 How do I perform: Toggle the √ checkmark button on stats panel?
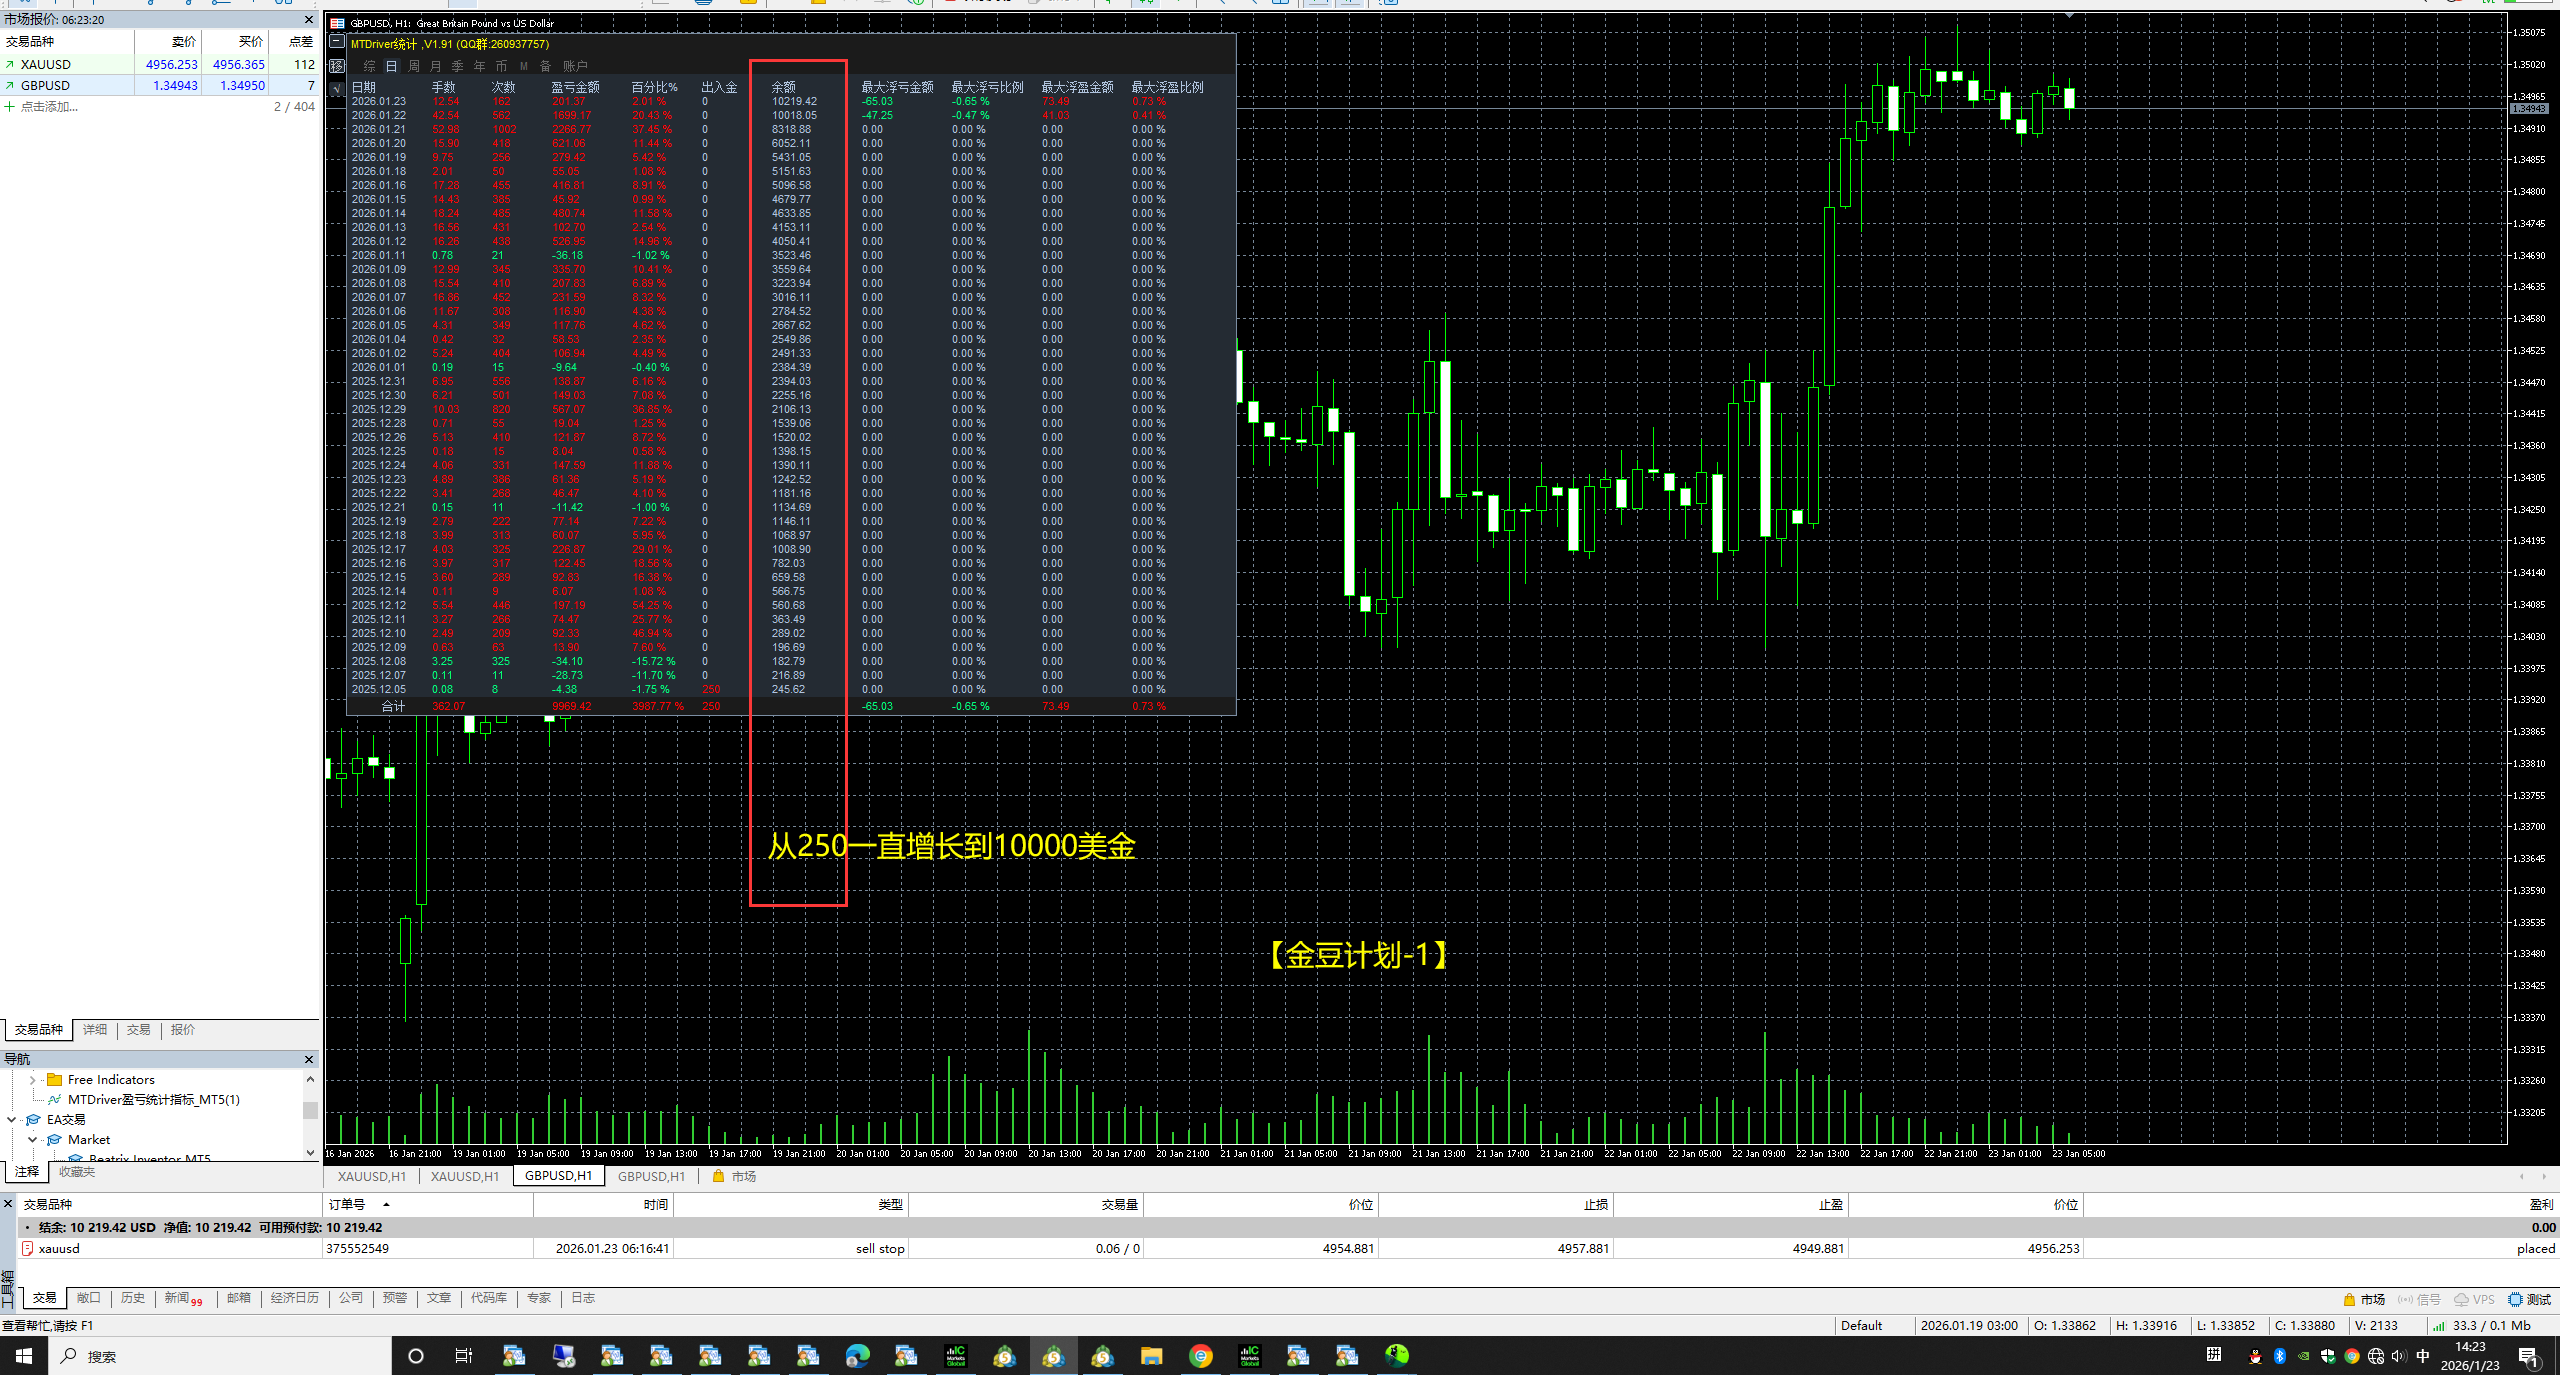337,88
